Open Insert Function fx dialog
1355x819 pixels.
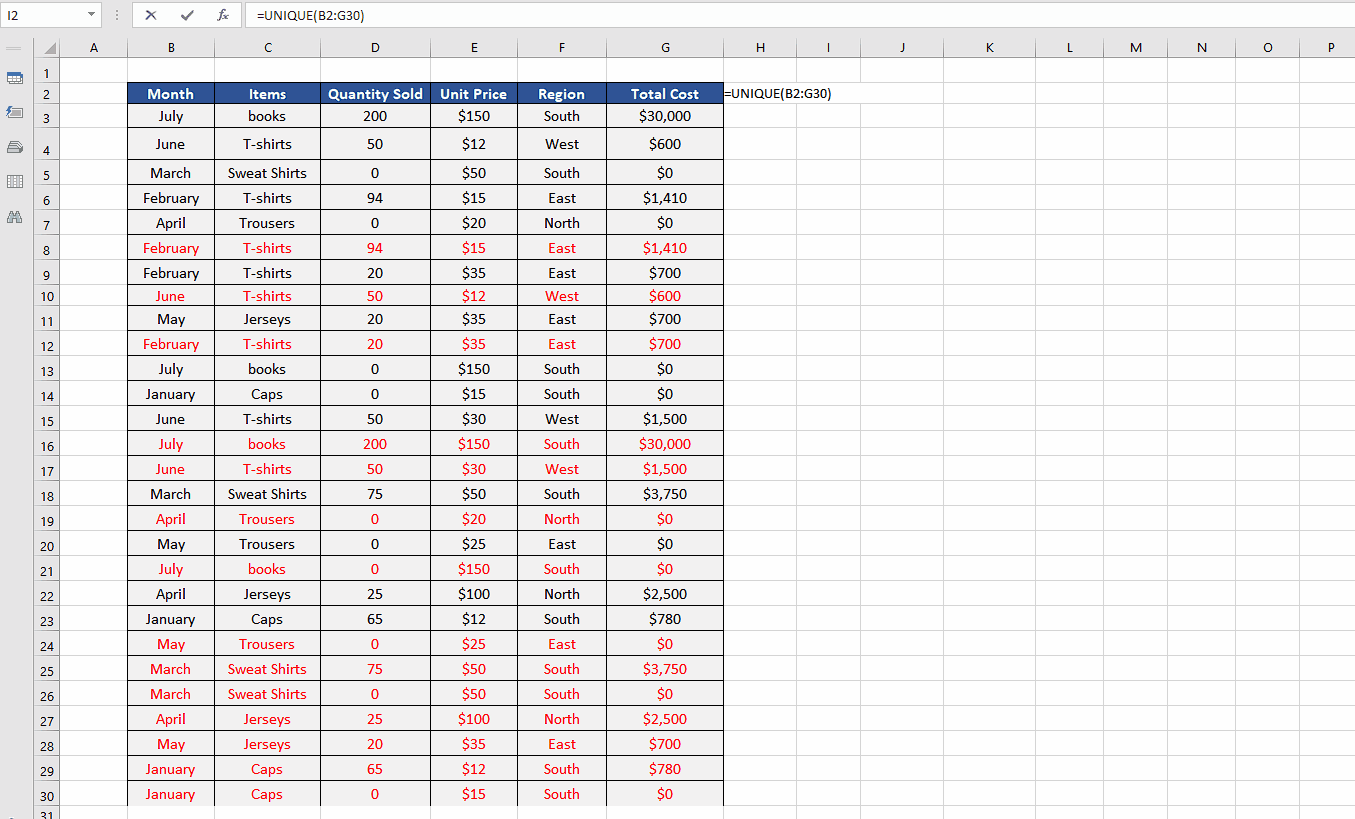point(223,15)
